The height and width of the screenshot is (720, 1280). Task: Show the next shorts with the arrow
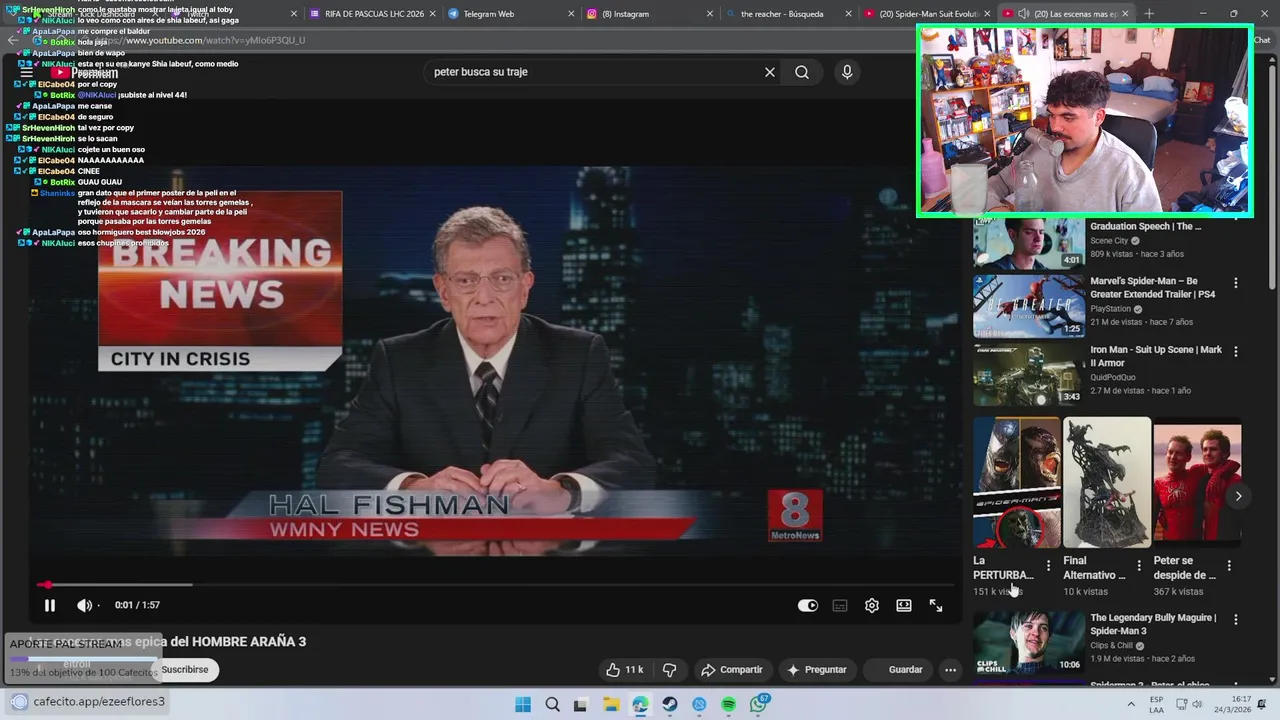[1238, 496]
